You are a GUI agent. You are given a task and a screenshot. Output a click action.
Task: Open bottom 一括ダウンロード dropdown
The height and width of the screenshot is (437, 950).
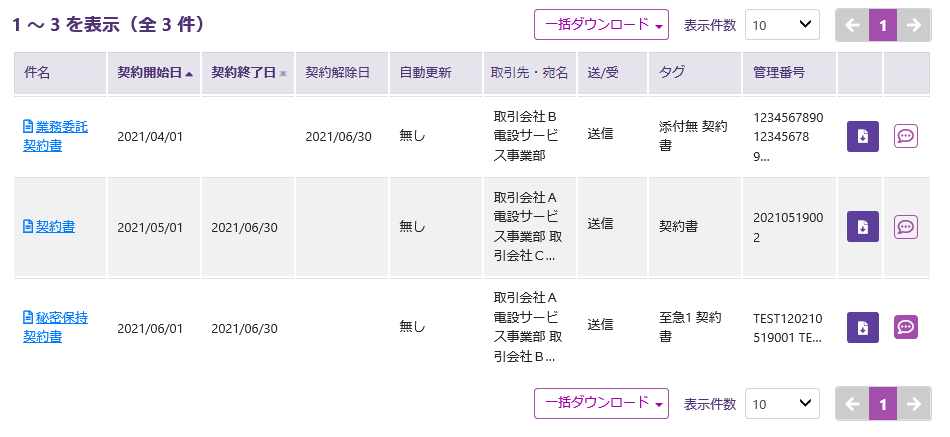click(602, 403)
